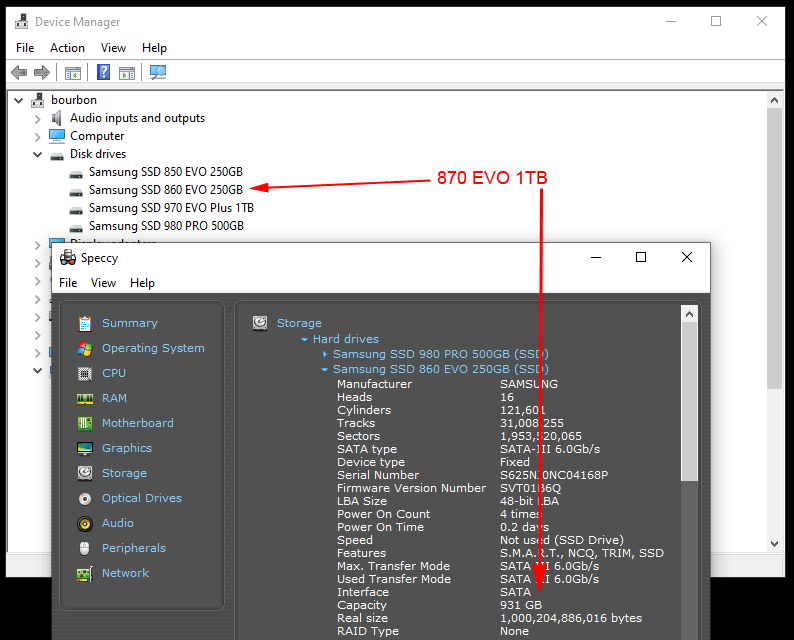This screenshot has width=794, height=640.
Task: Maximize the Speccy window
Action: tap(641, 257)
